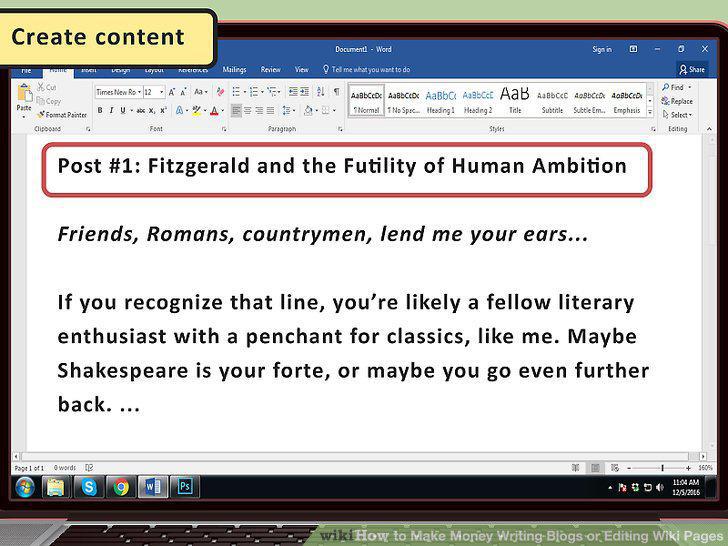
Task: Open Photoshop from the taskbar
Action: tap(185, 487)
